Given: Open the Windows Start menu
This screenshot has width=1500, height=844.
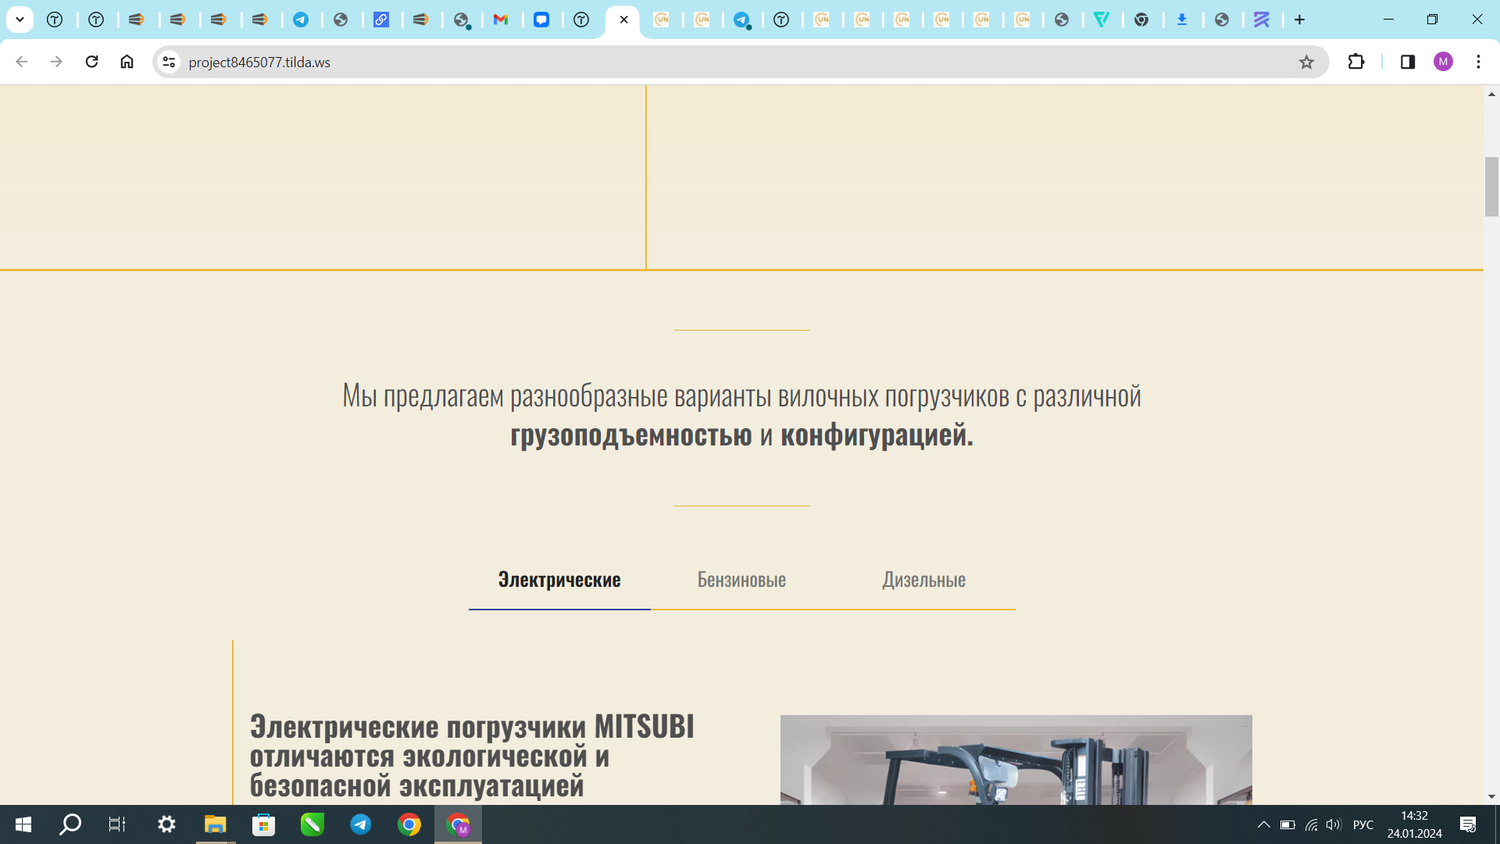Looking at the screenshot, I should (23, 825).
